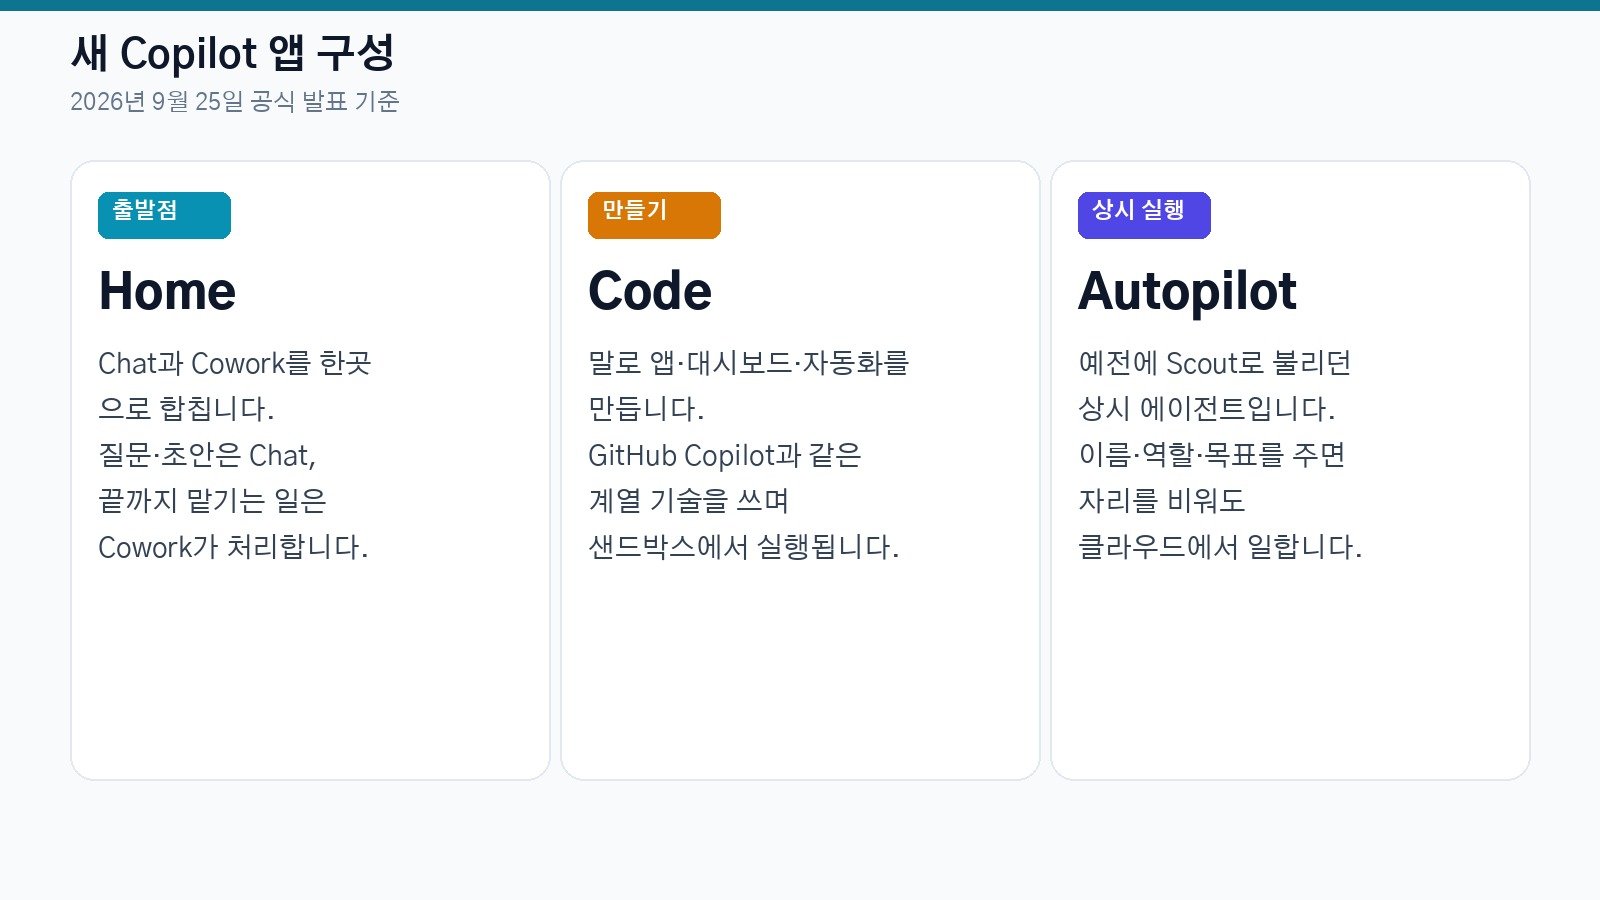Select the 'Home' card heading

(x=167, y=291)
